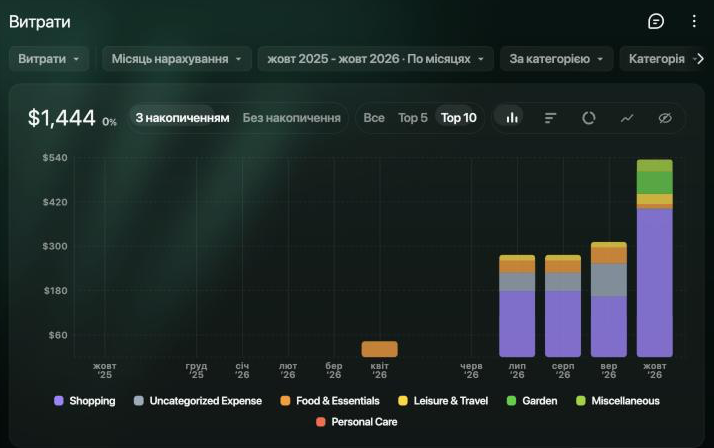Toggle the Uncategorized Expense legend item

click(198, 401)
